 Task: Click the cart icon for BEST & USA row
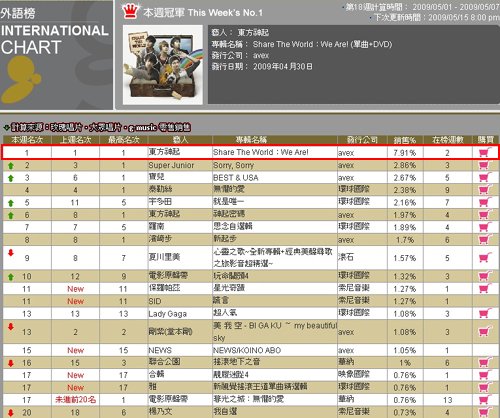pos(485,177)
